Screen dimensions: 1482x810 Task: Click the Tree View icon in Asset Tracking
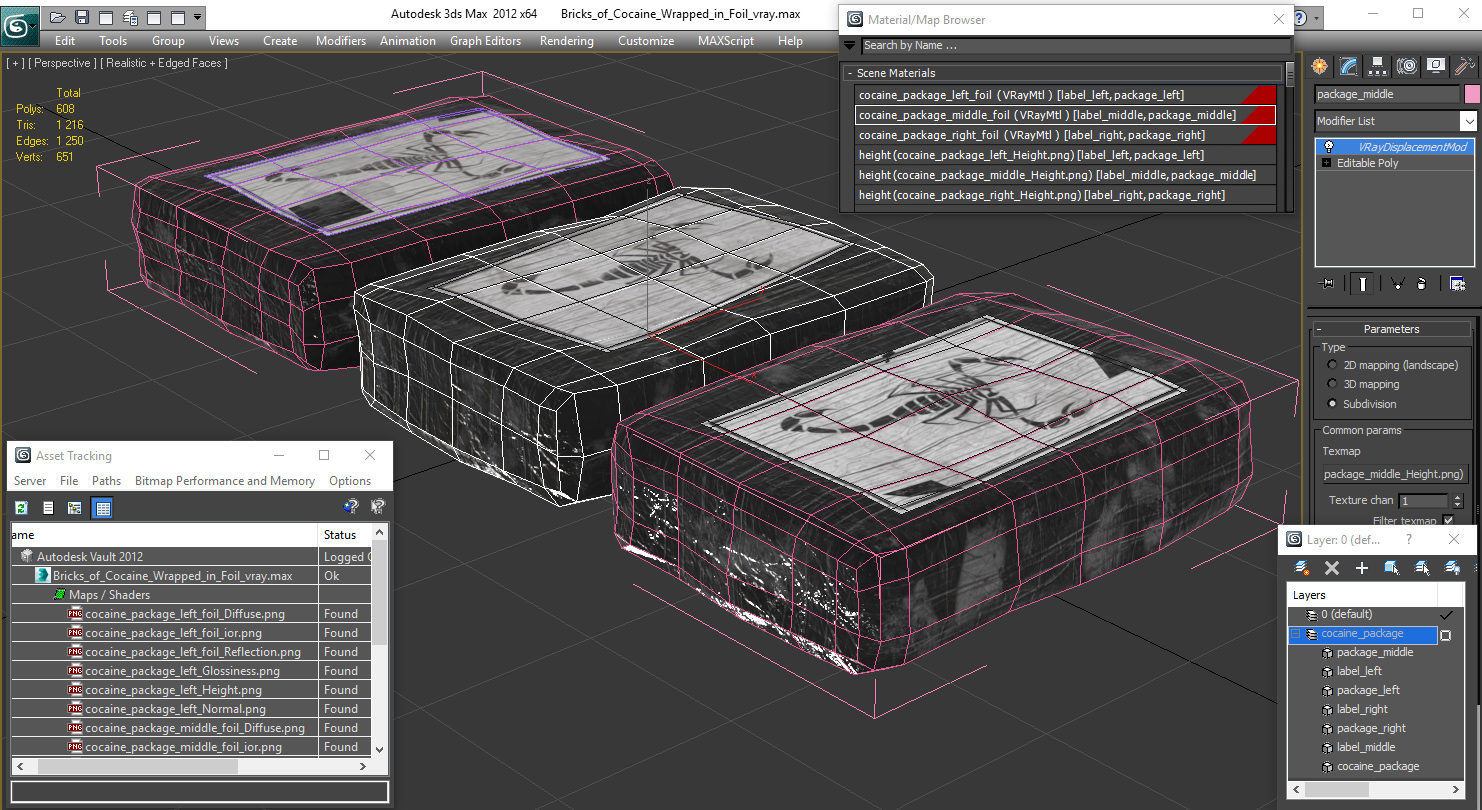point(74,508)
